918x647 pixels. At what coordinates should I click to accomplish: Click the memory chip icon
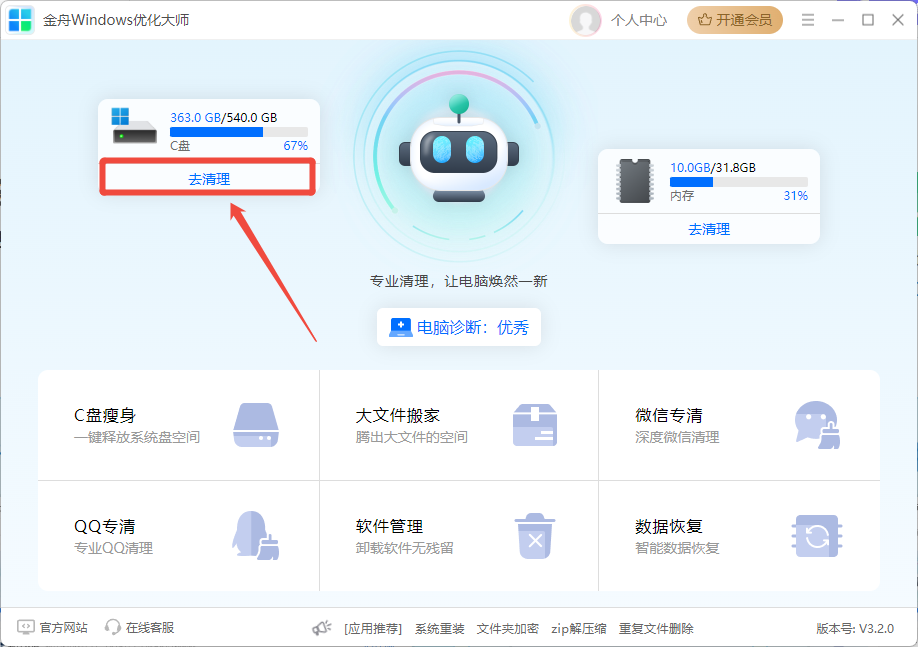[635, 181]
